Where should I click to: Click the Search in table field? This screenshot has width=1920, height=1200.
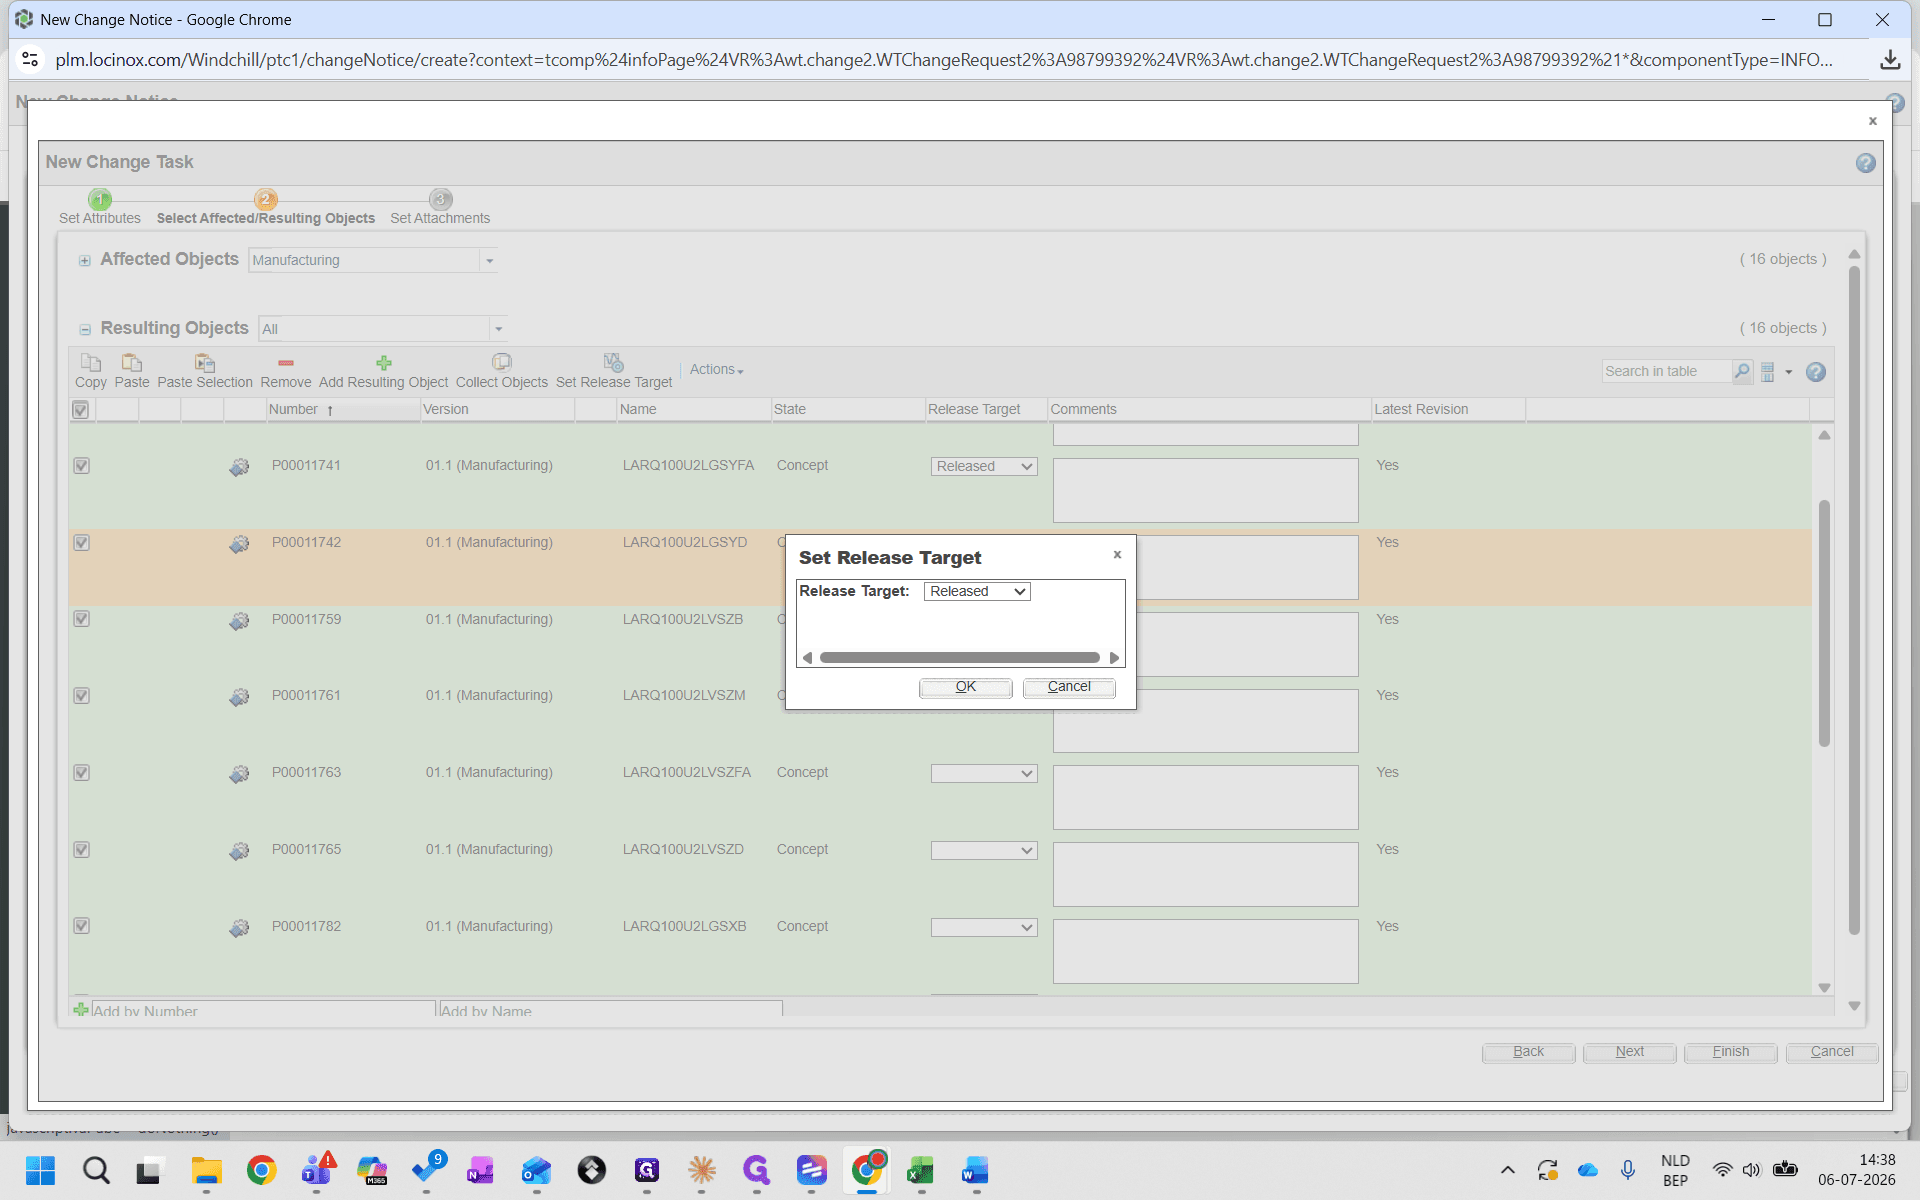pos(1666,371)
